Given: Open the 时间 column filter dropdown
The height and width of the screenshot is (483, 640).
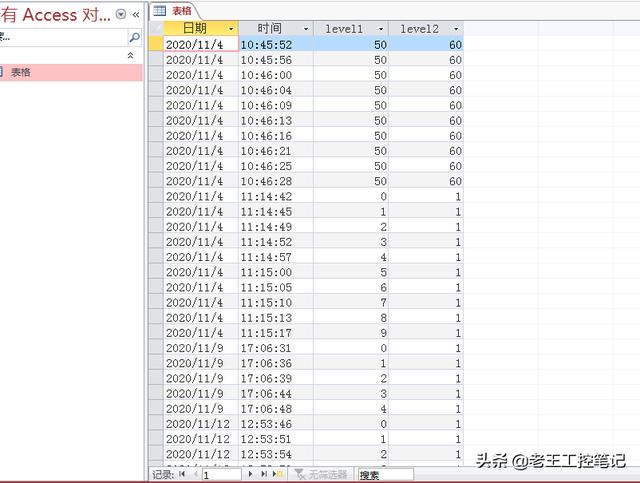Looking at the screenshot, I should coord(306,29).
